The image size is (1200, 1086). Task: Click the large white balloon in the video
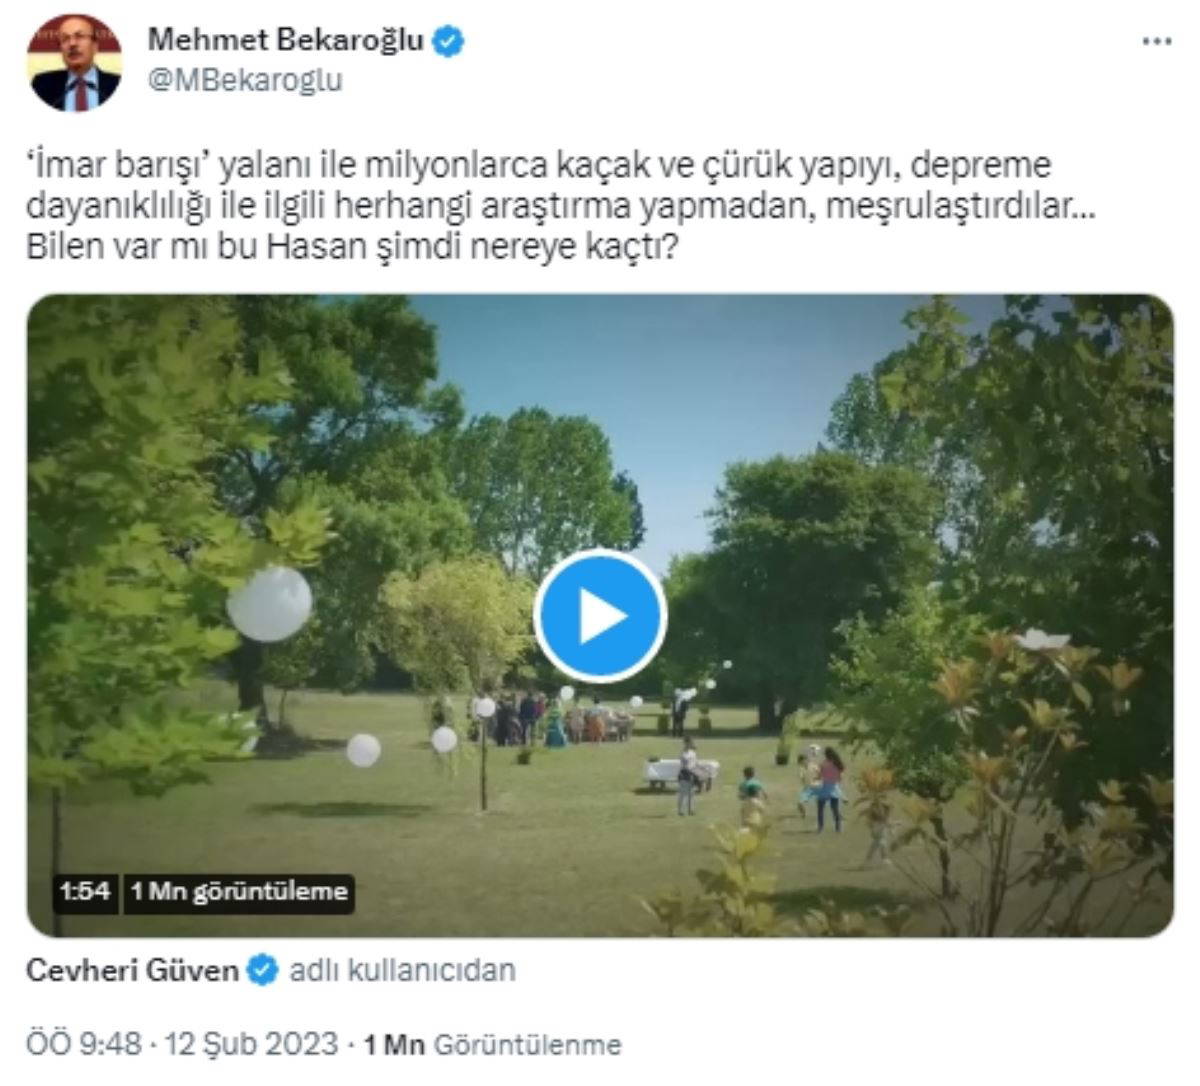[269, 603]
